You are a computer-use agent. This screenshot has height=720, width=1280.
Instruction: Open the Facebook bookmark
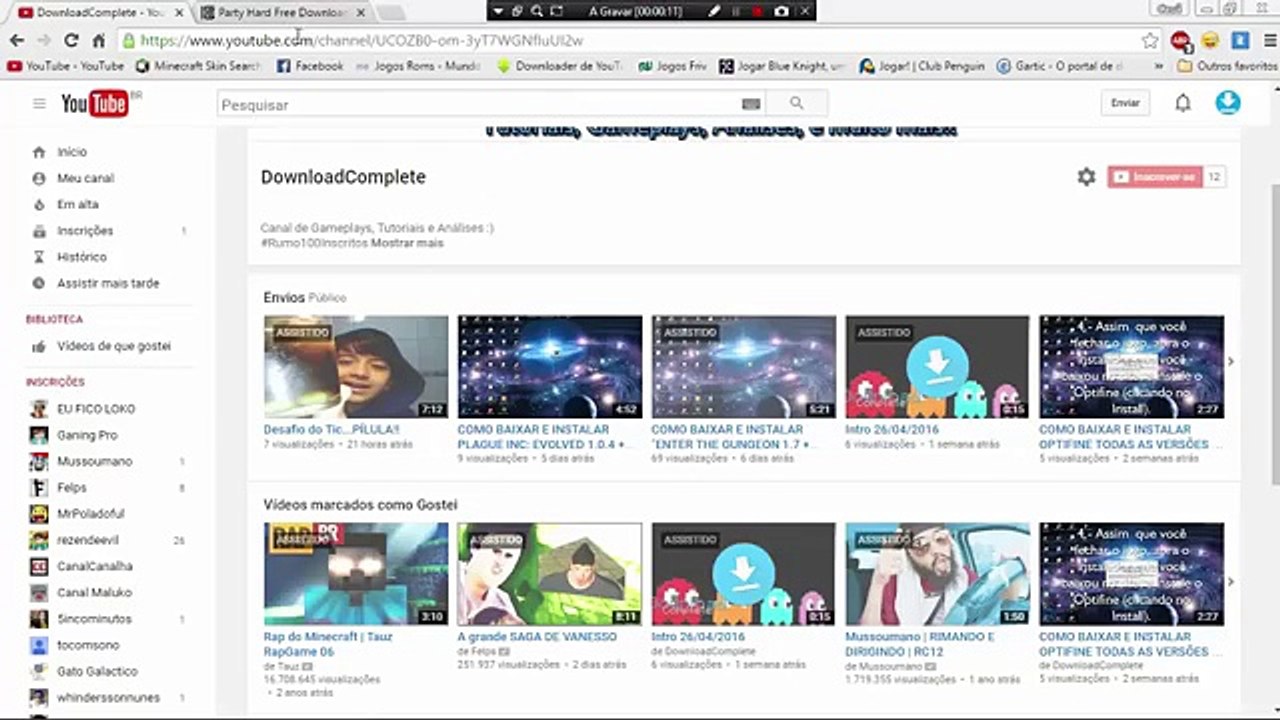[x=310, y=66]
